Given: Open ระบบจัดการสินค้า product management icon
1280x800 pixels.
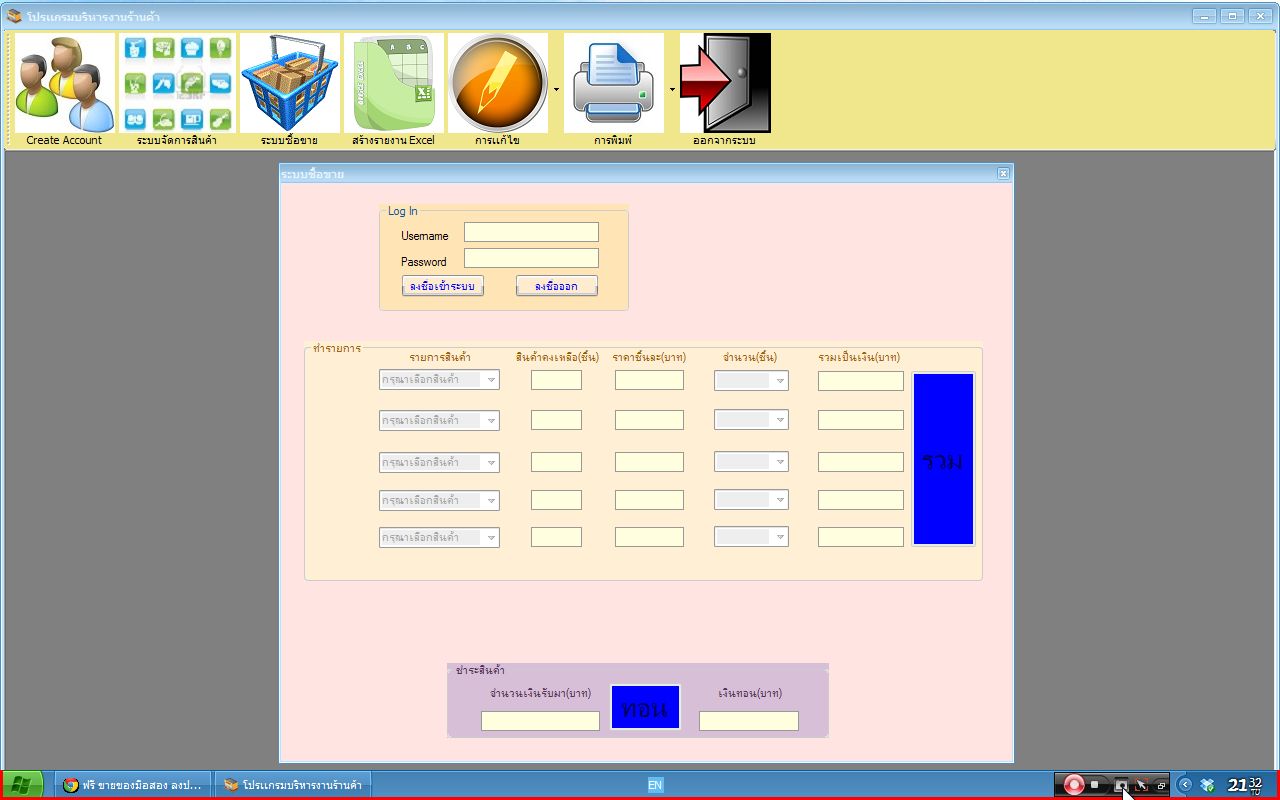Looking at the screenshot, I should [x=177, y=90].
